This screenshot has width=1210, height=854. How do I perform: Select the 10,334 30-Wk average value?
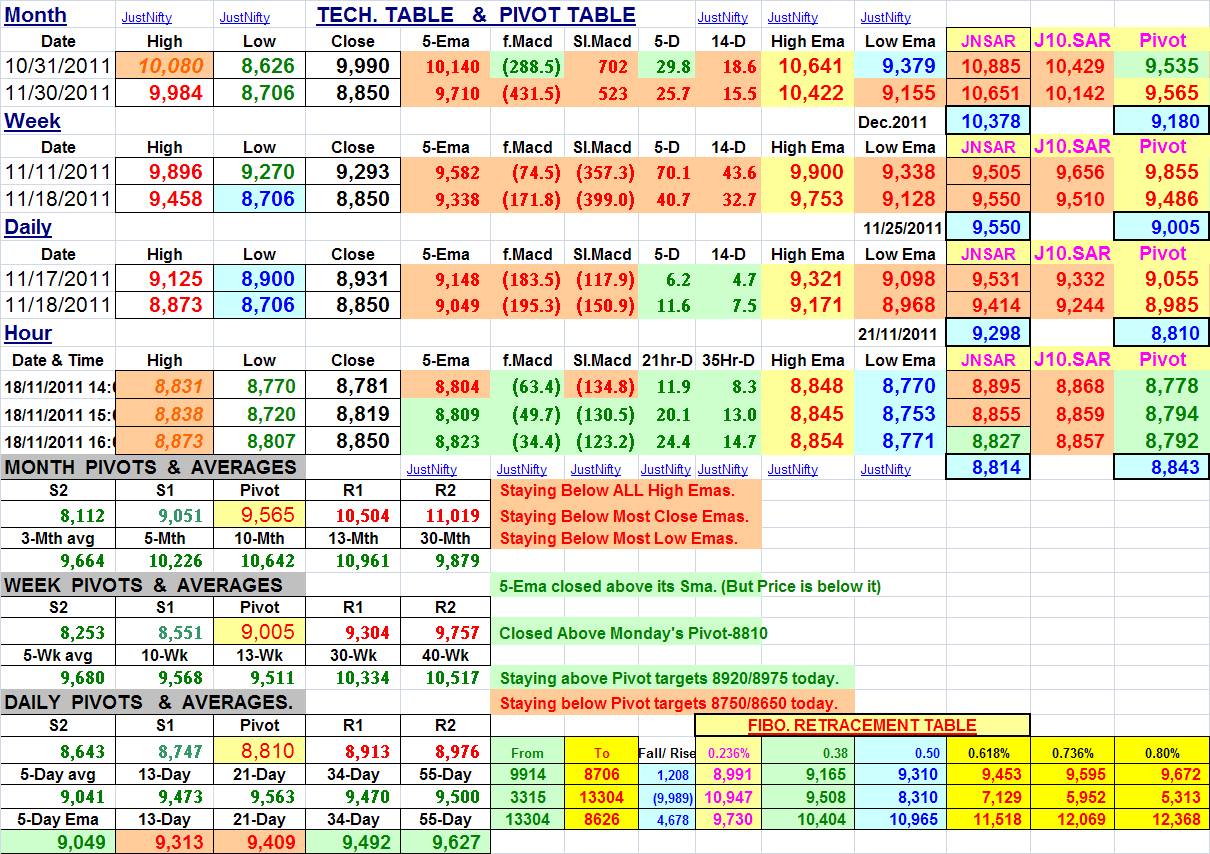point(353,678)
